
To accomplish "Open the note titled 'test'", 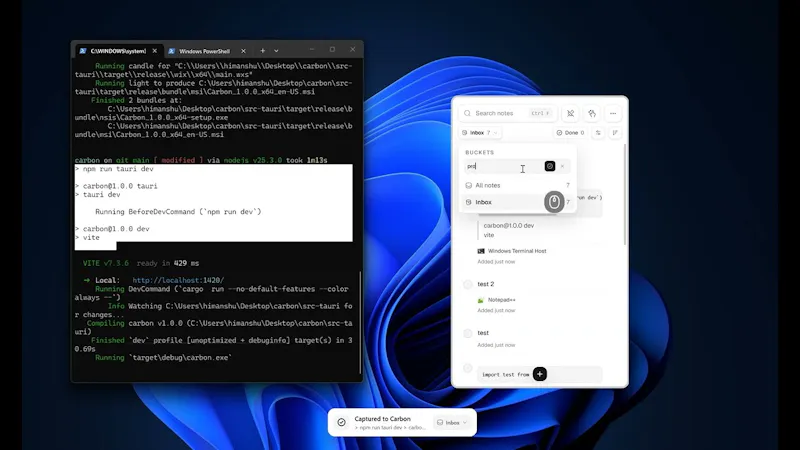I will pos(483,333).
